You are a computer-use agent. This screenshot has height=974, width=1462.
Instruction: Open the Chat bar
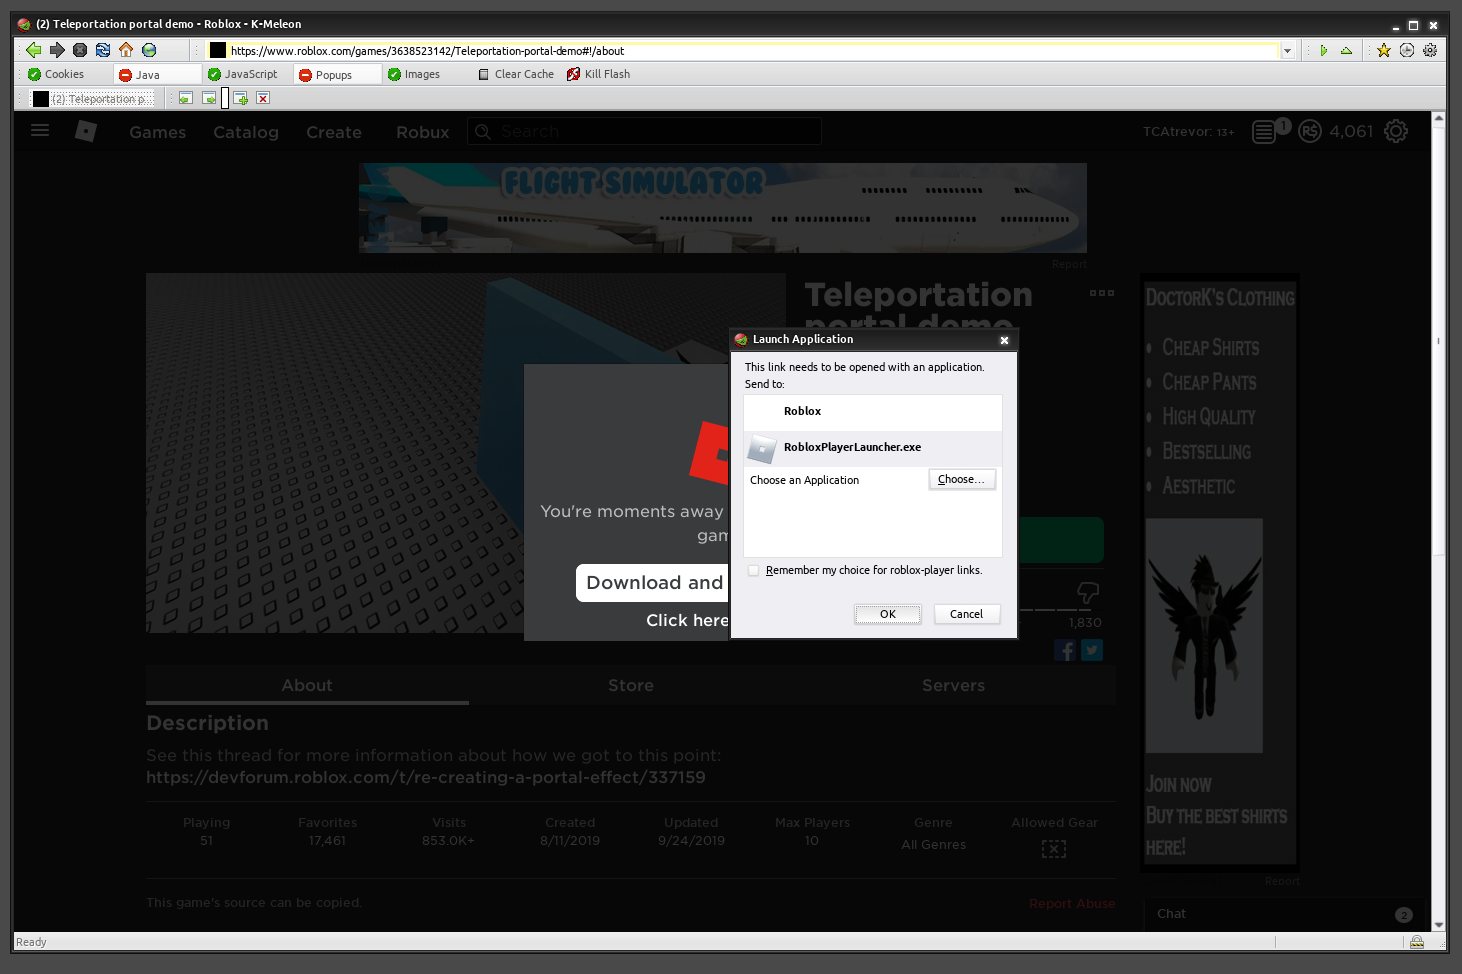click(1287, 914)
